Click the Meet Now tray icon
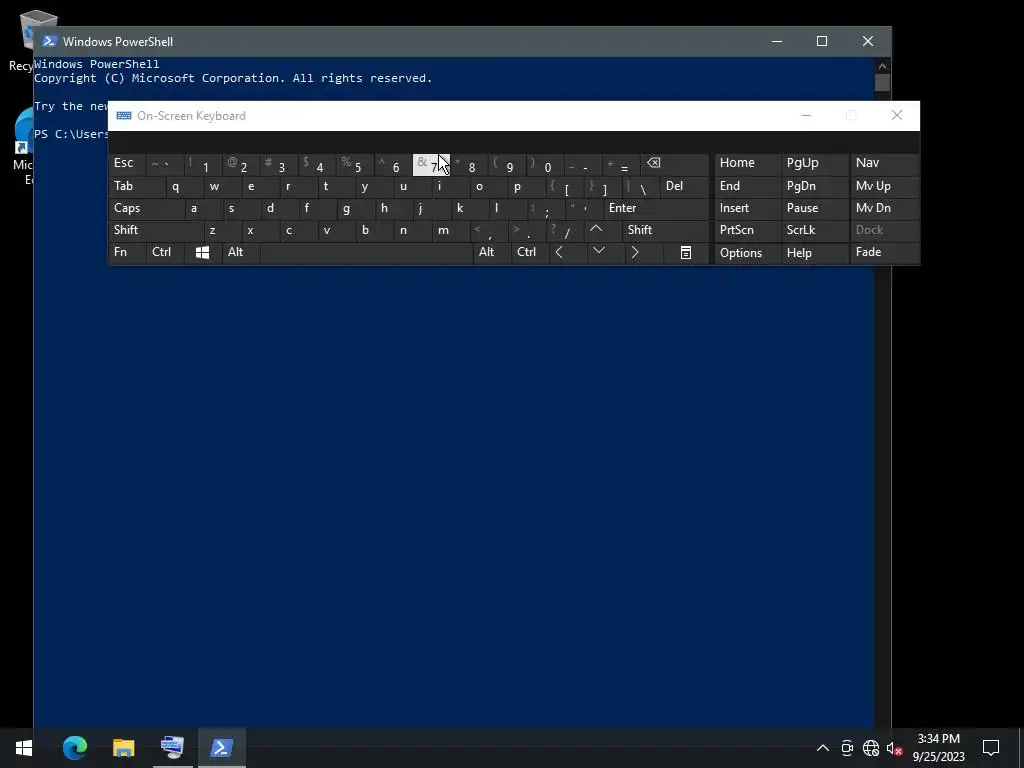1024x768 pixels. 847,748
